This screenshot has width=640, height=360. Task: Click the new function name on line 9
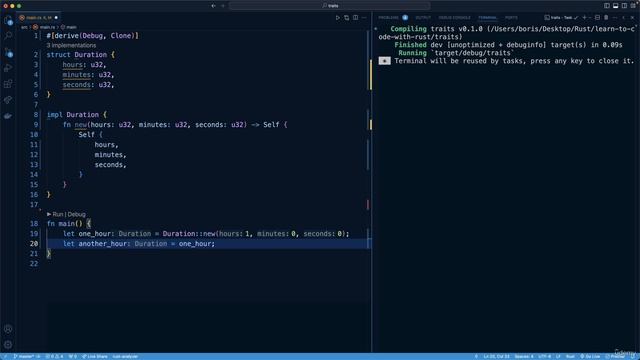coord(80,124)
